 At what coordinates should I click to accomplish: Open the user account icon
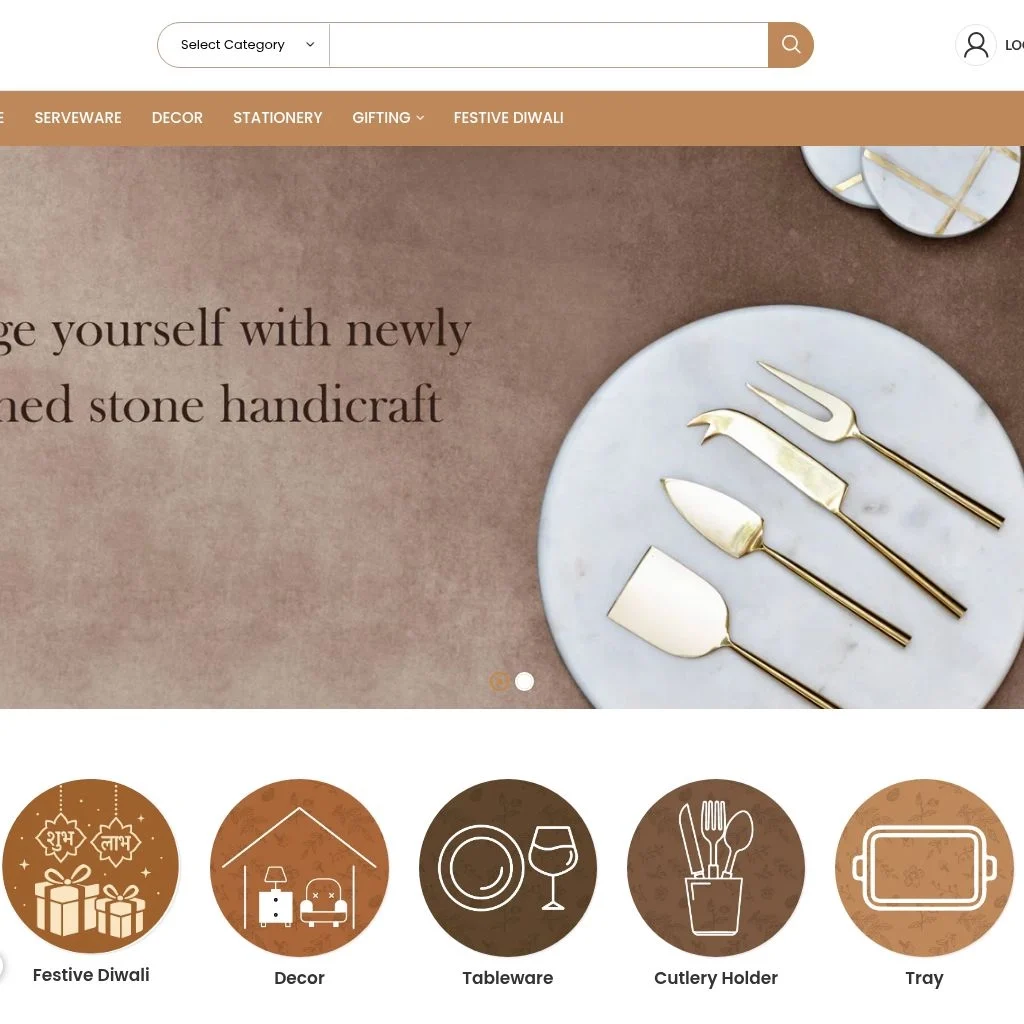(976, 45)
